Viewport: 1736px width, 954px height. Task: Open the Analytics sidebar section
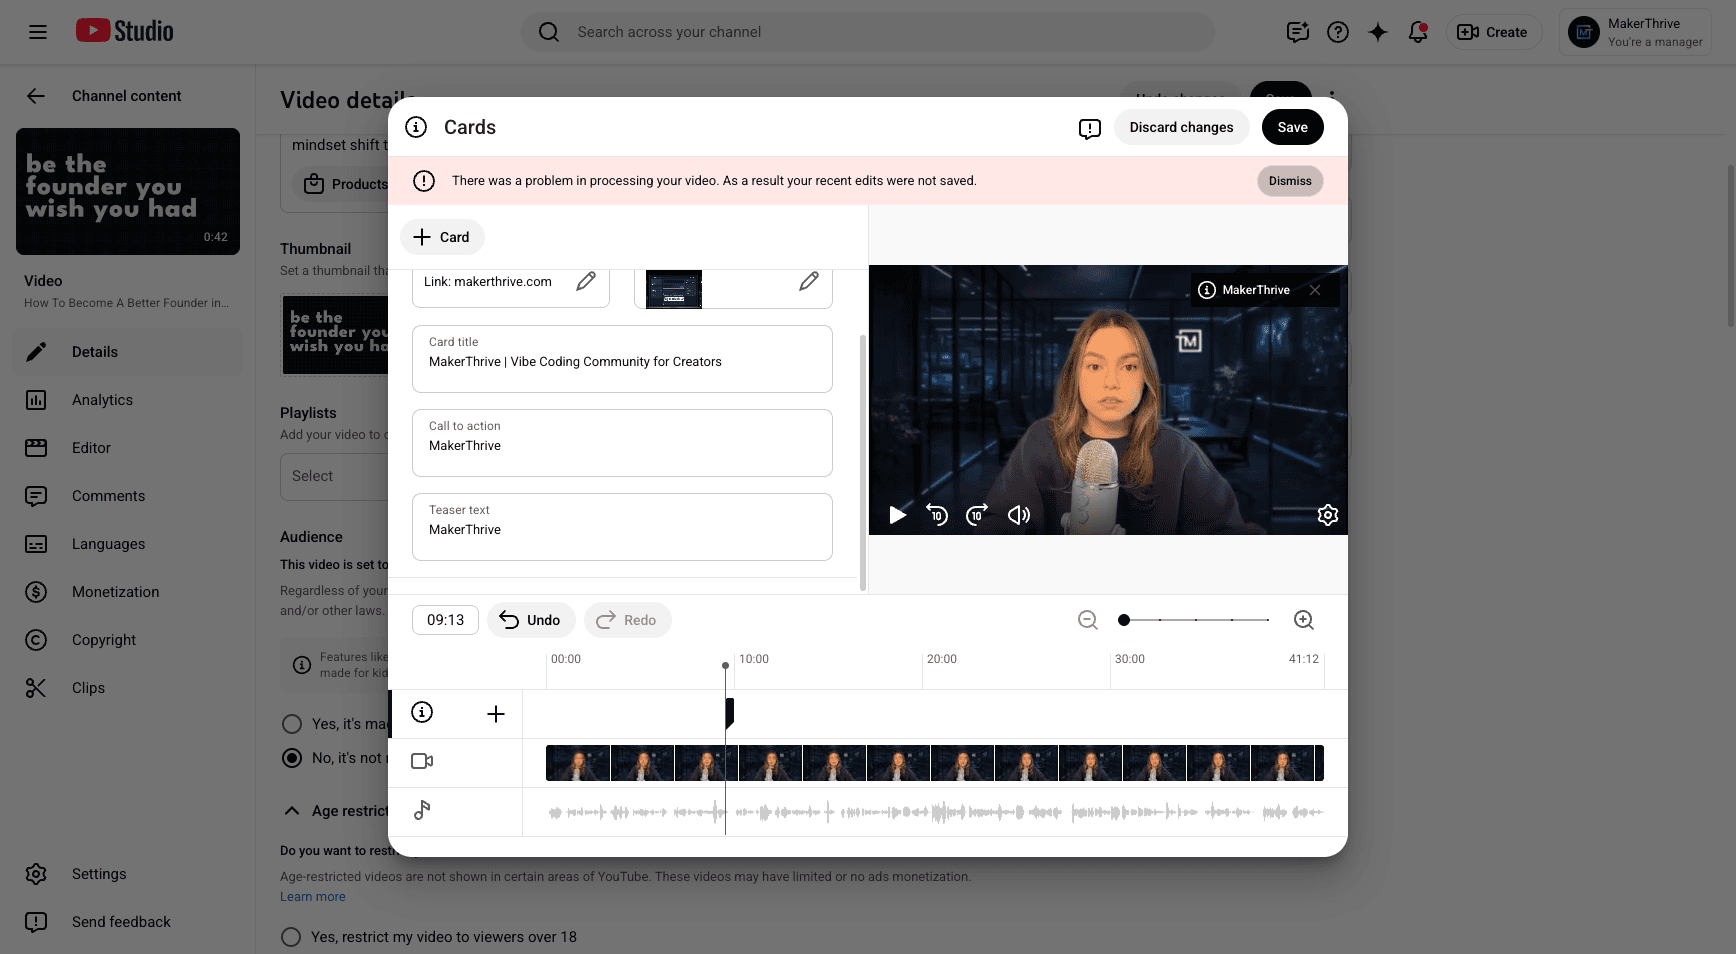[127, 400]
